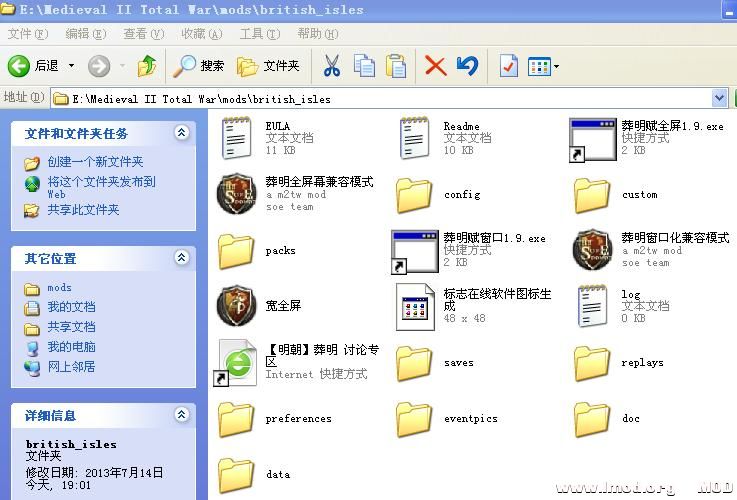Click 共享此文件夹 link
Viewport: 737px width, 500px height.
[83, 210]
